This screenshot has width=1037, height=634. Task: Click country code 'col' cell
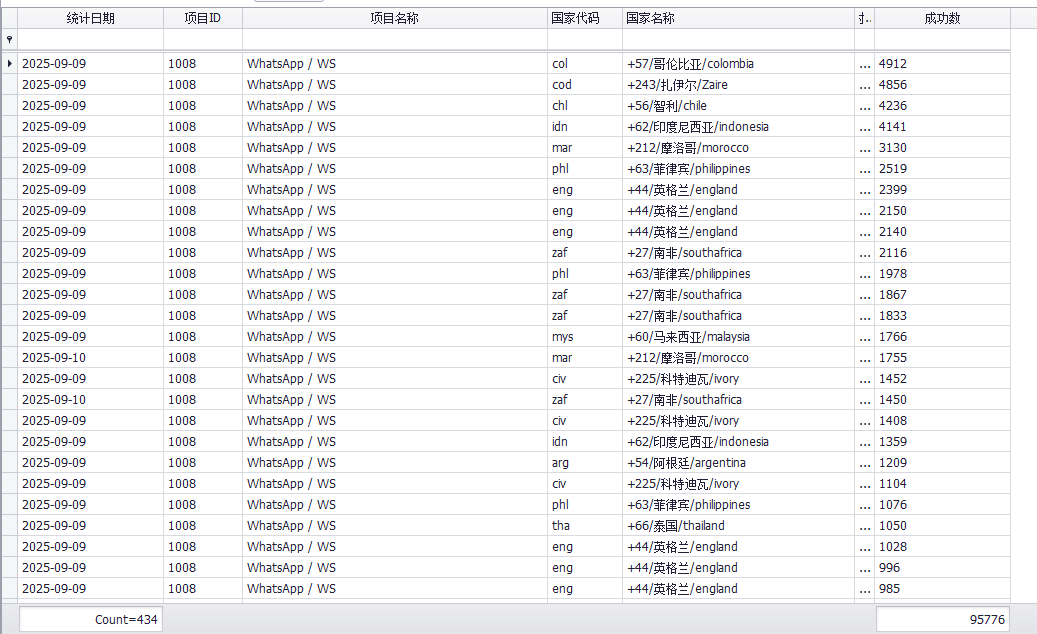pyautogui.click(x=585, y=64)
